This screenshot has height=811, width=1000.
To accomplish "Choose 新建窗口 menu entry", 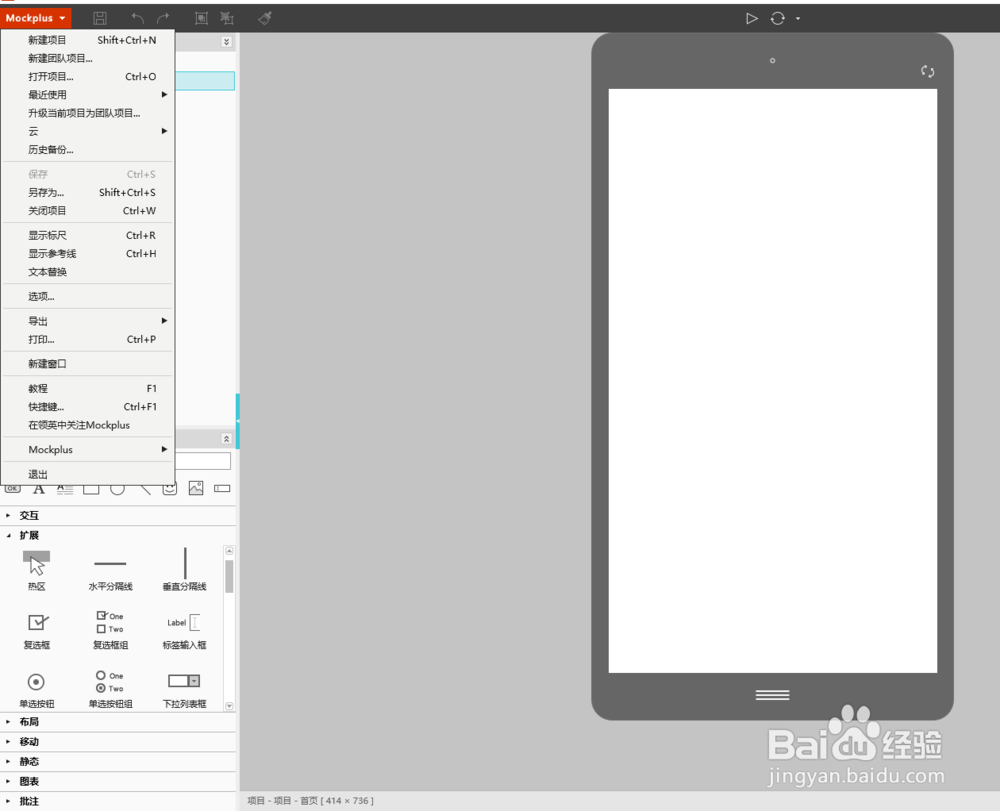I will coord(88,364).
